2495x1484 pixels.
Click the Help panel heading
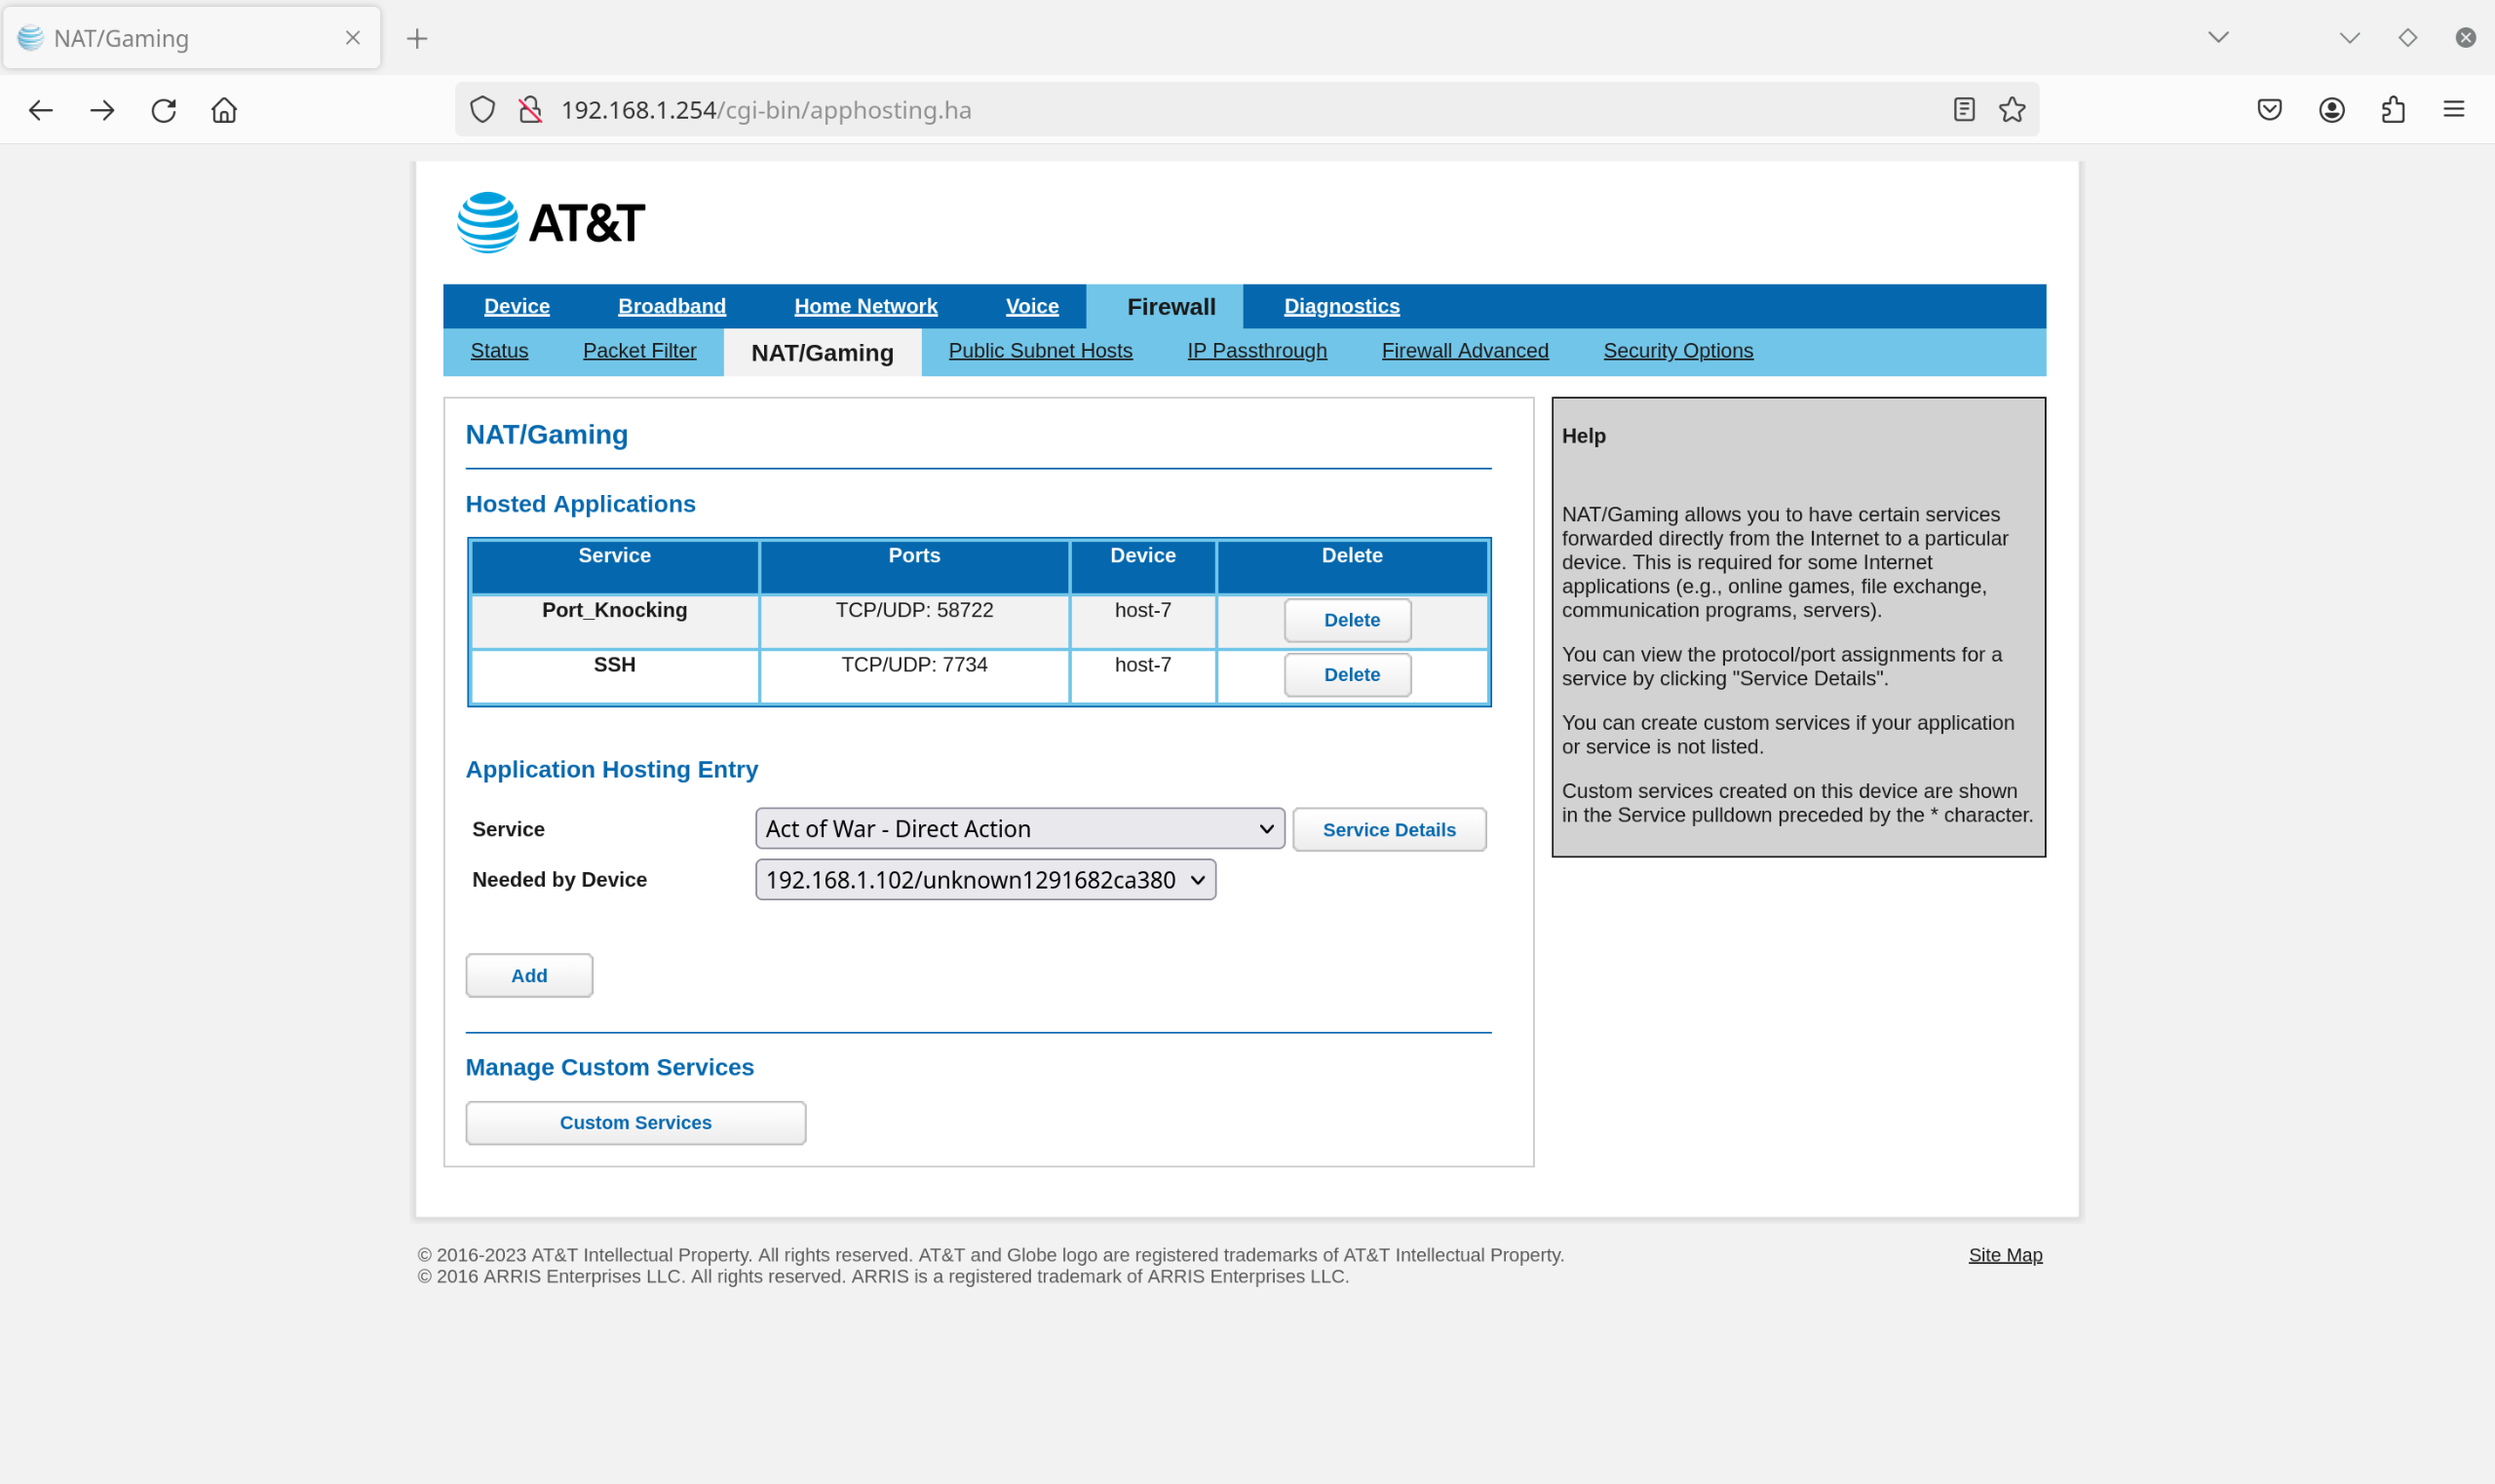click(x=1584, y=436)
